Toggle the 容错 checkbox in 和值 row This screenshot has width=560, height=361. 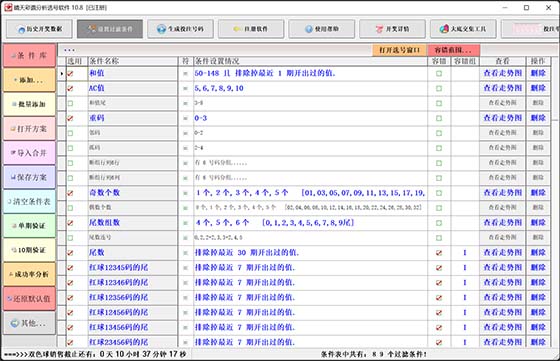coord(439,74)
